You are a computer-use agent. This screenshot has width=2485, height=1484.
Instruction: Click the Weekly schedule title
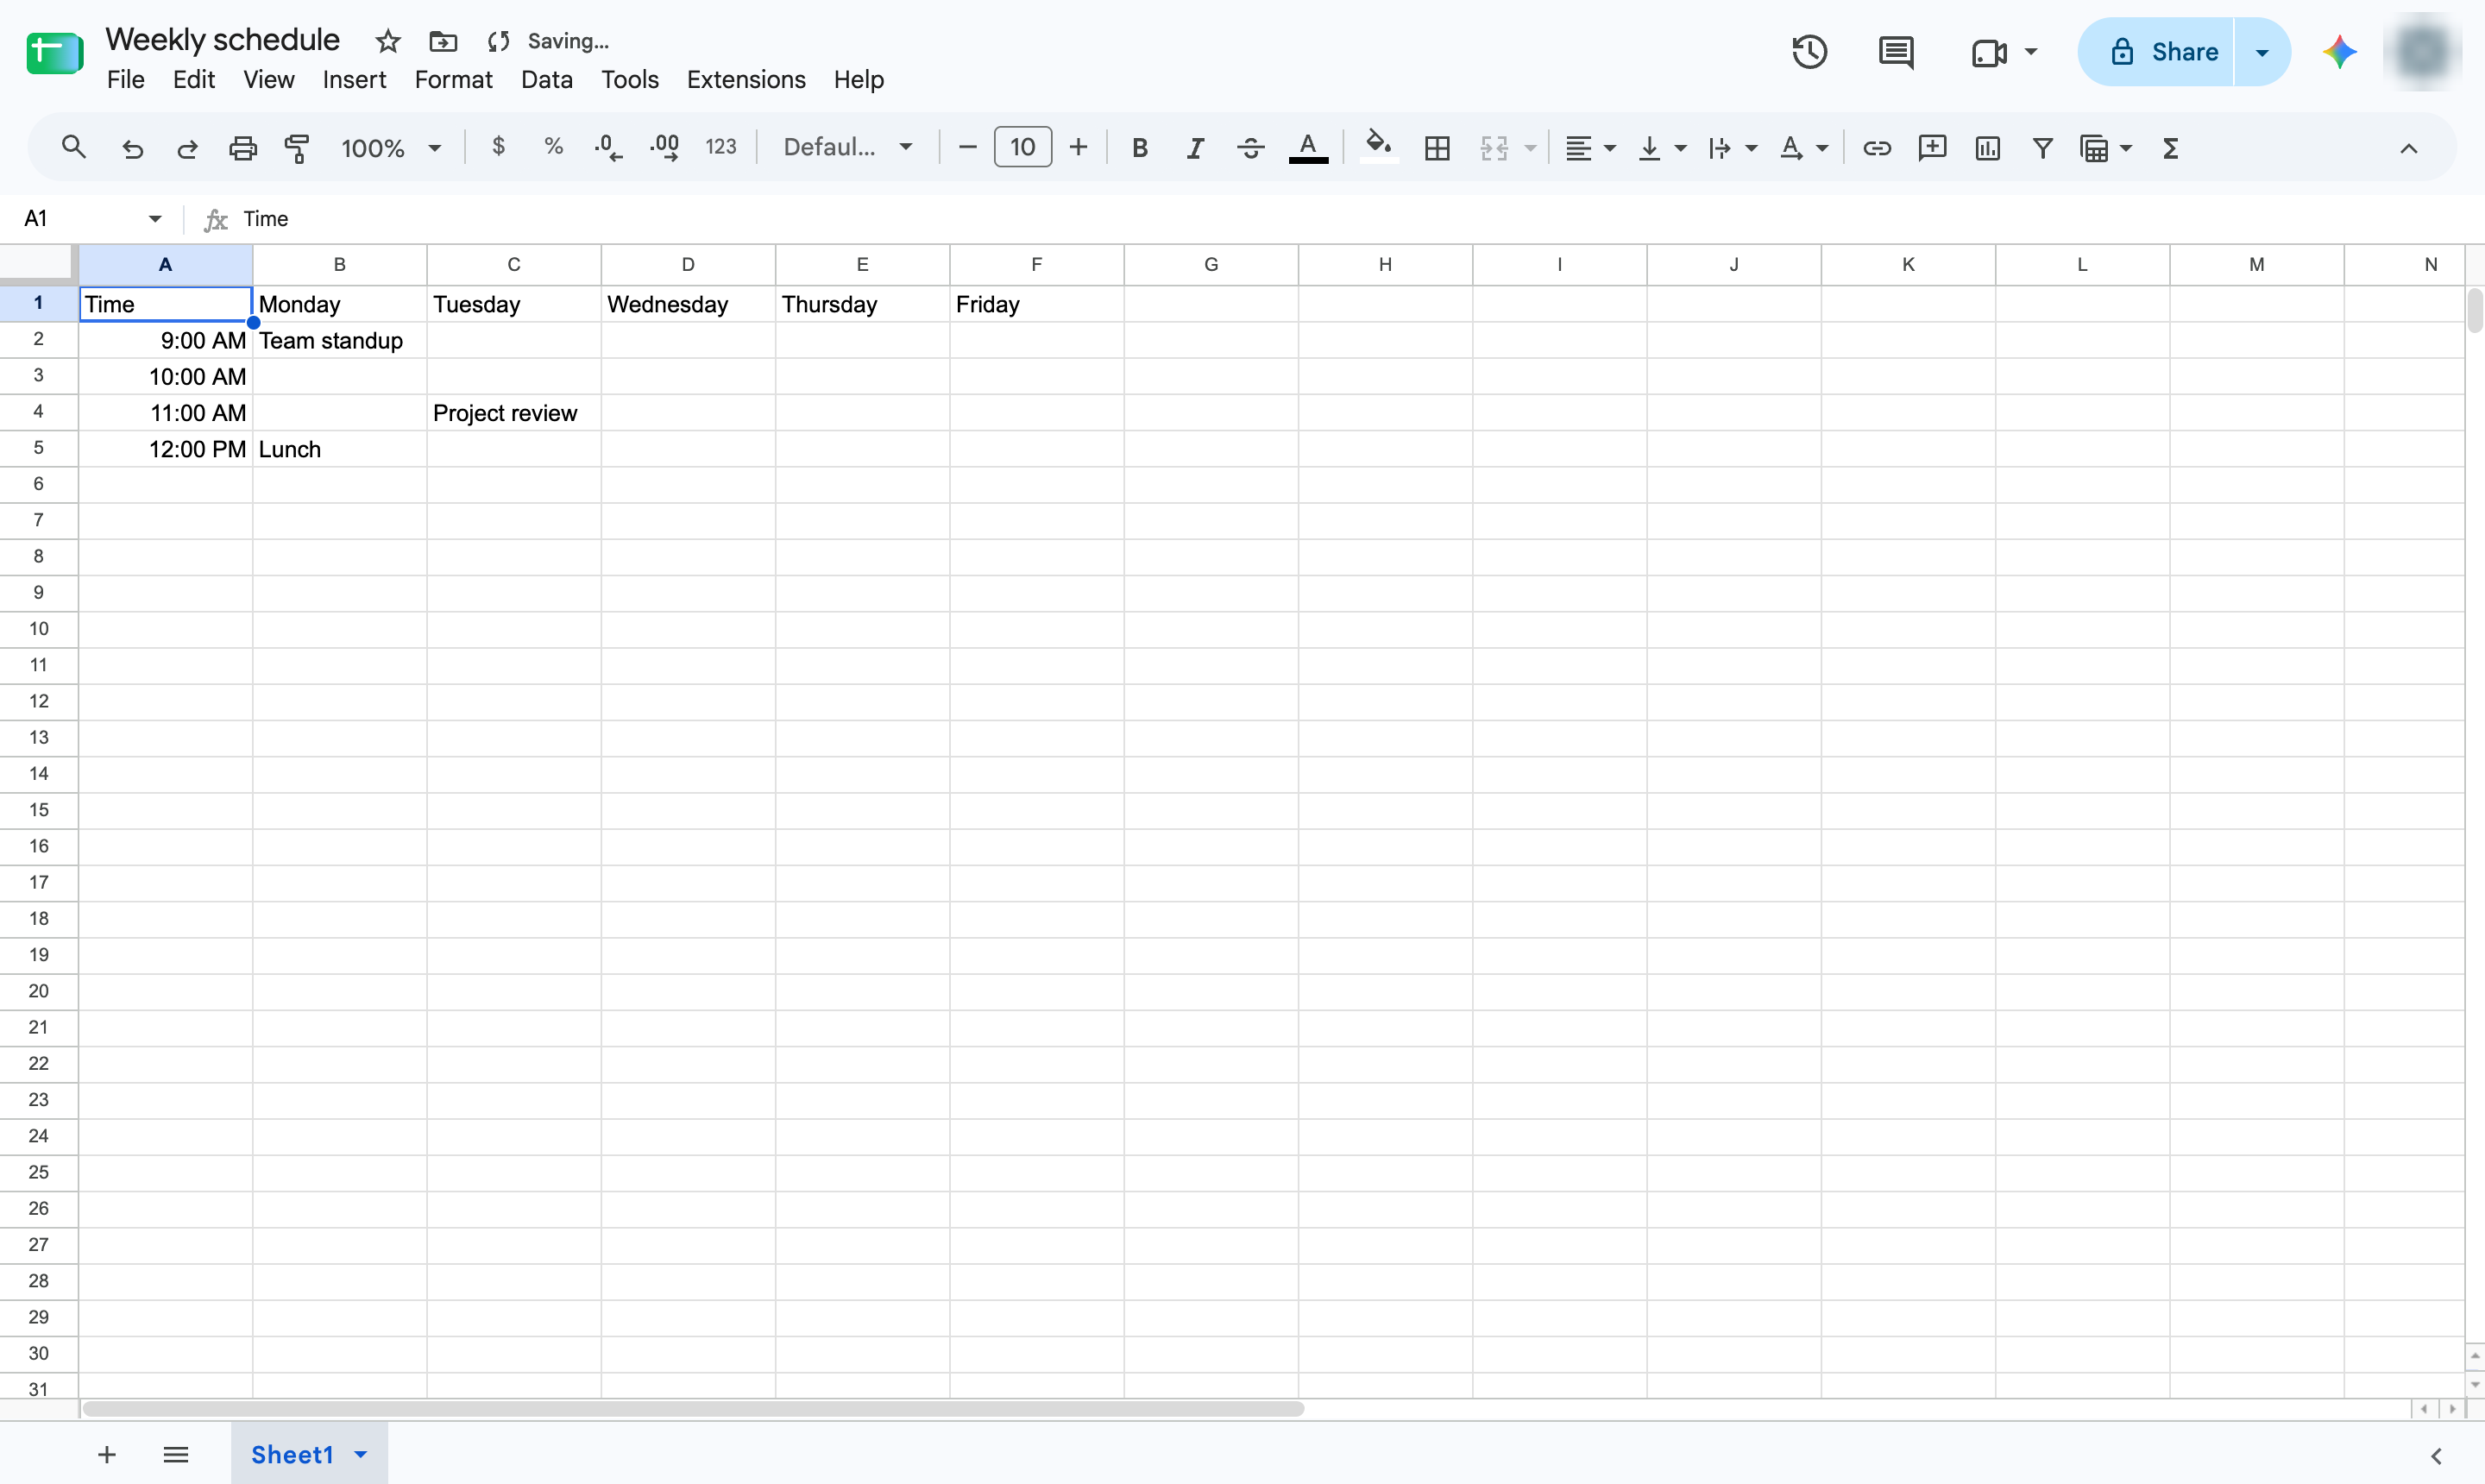[222, 40]
